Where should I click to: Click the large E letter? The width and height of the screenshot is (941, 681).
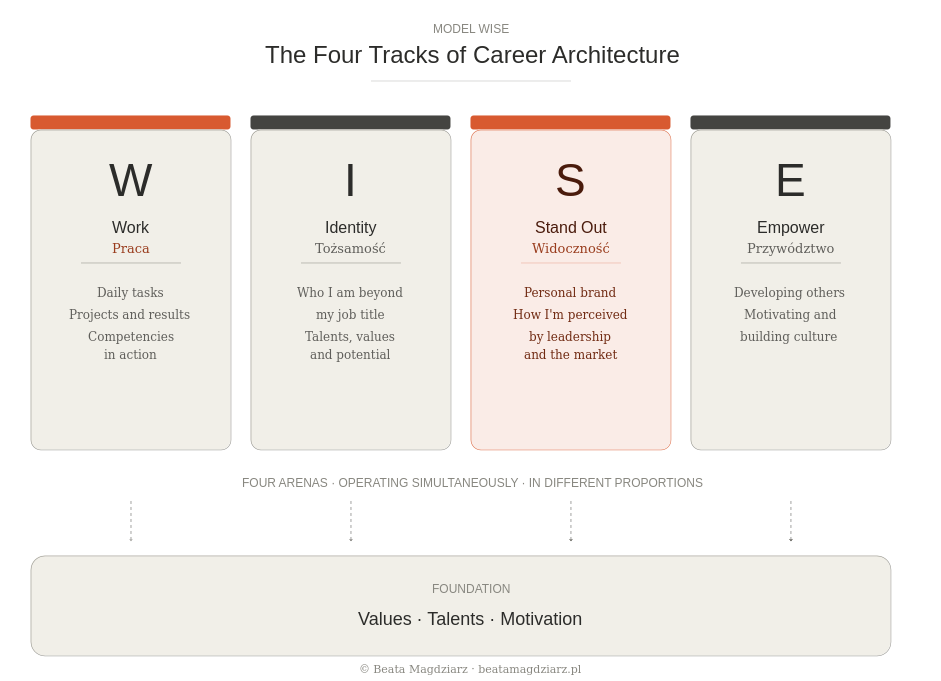pos(790,180)
